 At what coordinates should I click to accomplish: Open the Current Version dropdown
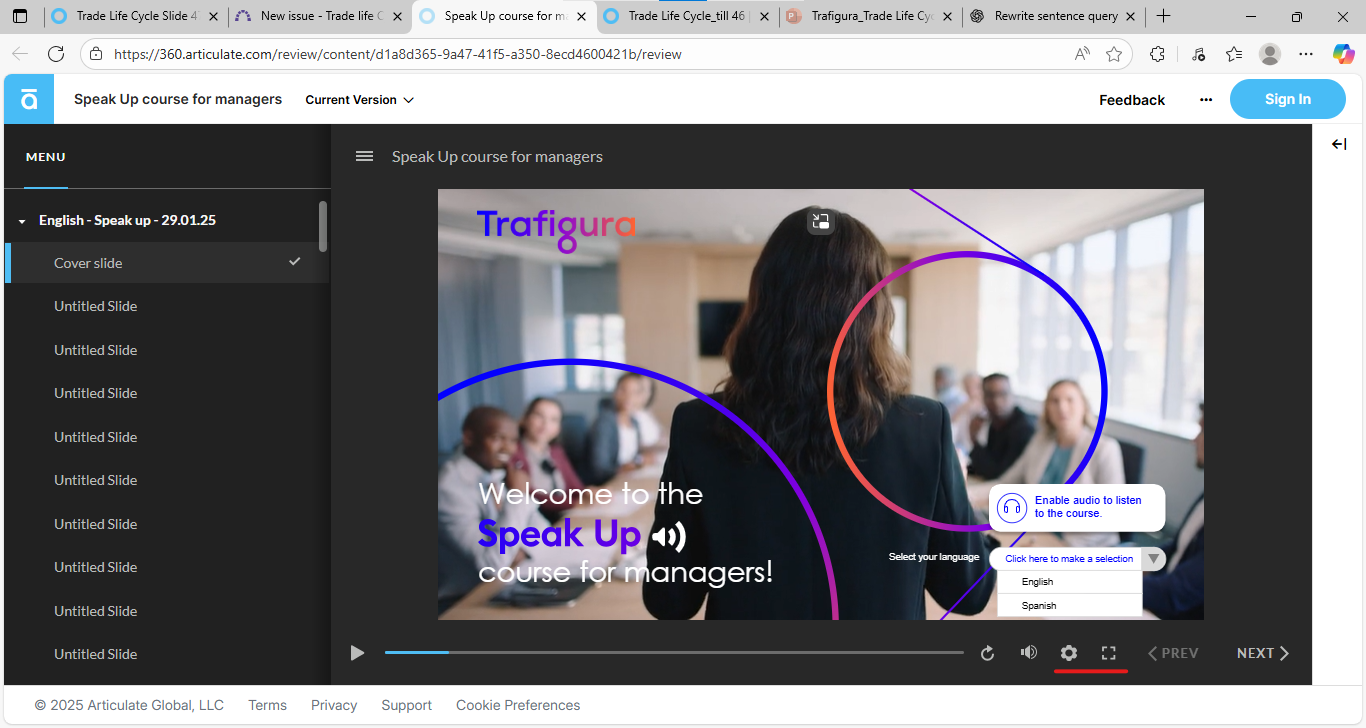(359, 100)
